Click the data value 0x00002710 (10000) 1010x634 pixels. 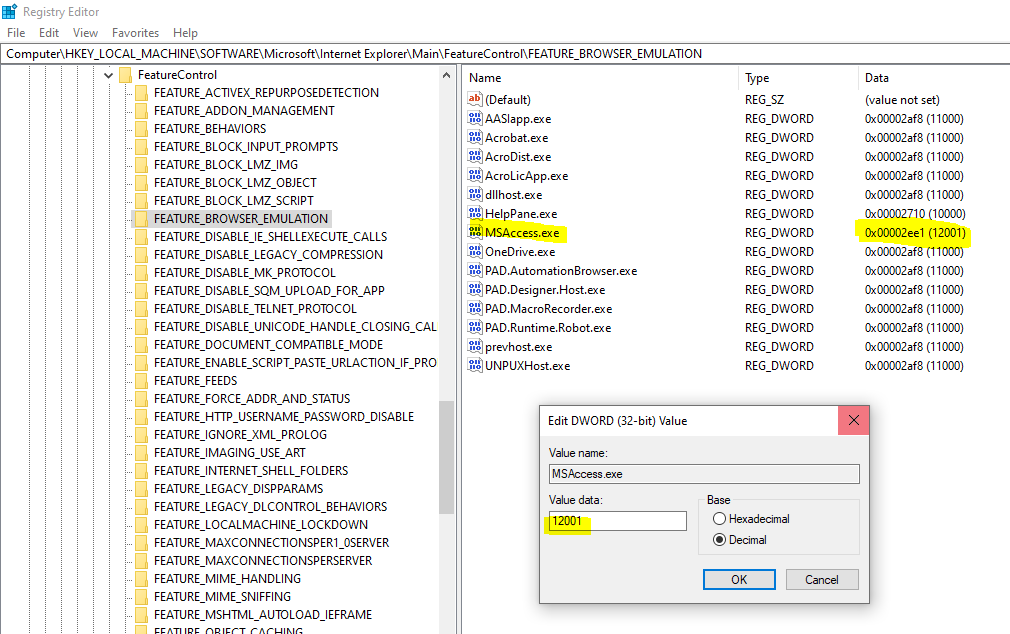pos(915,213)
